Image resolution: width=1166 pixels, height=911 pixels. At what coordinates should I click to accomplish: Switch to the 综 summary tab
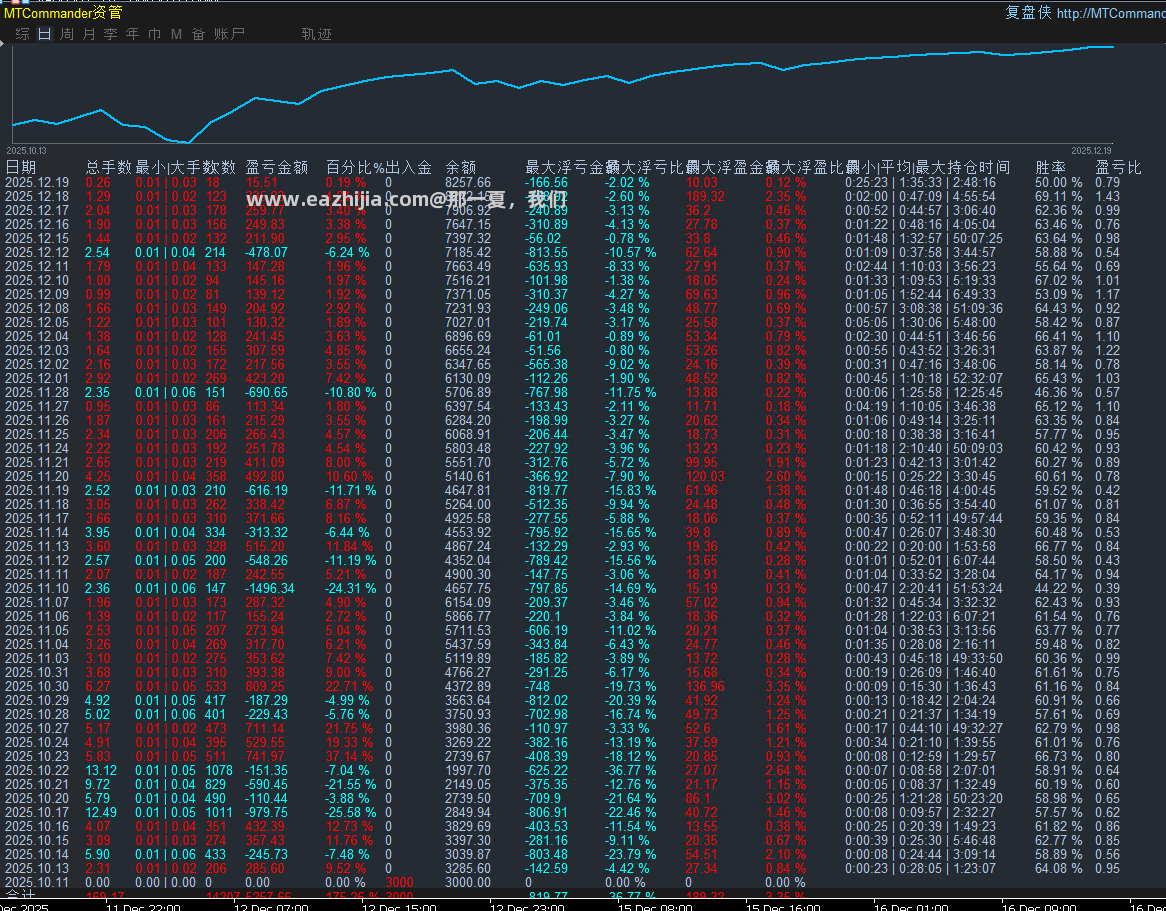click(22, 34)
